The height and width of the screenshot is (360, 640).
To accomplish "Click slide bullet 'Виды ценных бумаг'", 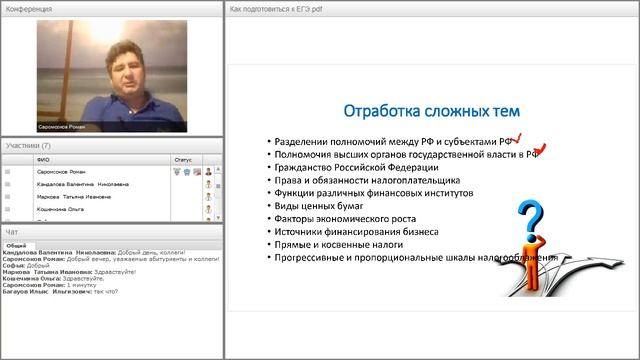I will pyautogui.click(x=319, y=206).
